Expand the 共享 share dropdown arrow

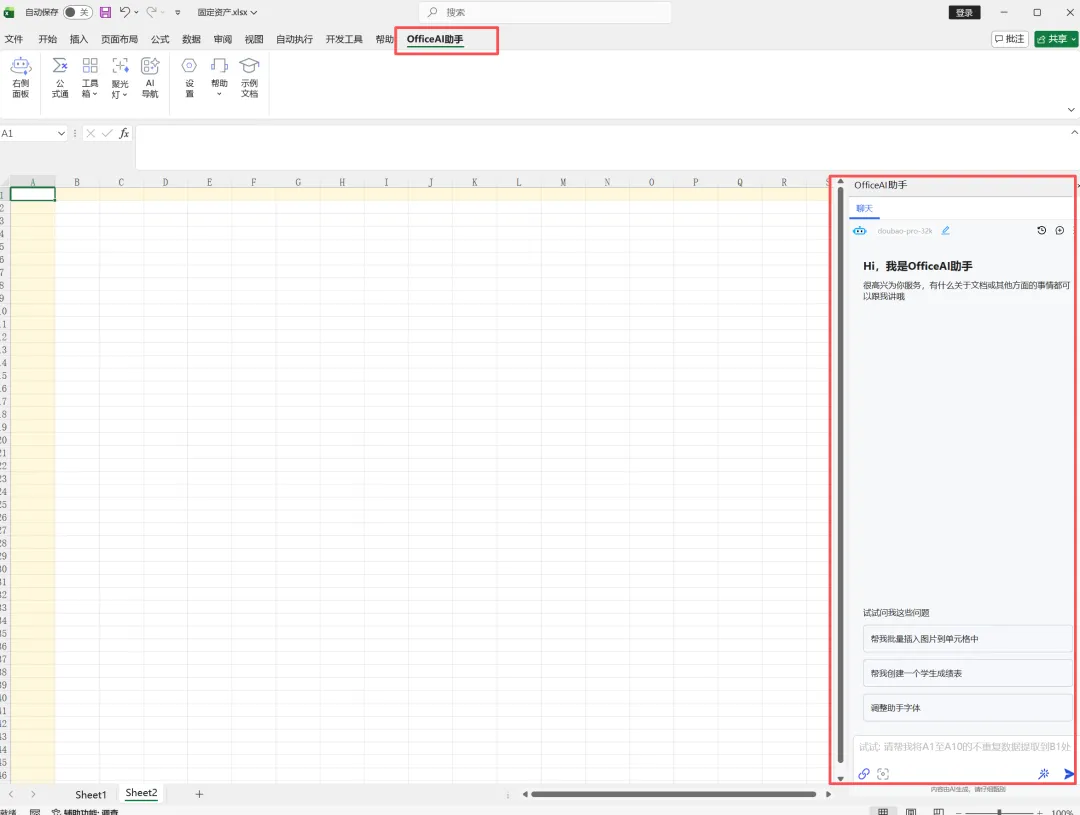(1073, 39)
